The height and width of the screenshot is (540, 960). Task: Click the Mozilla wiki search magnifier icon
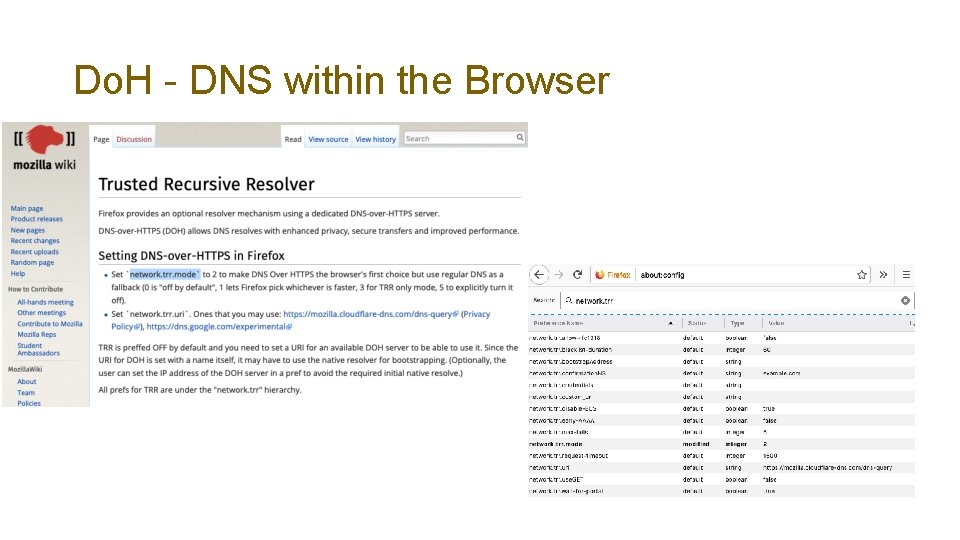tap(520, 138)
